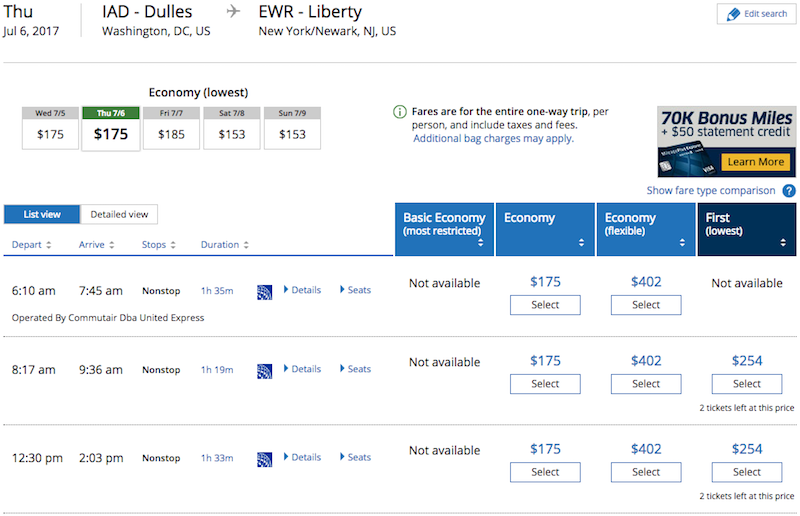Show Seats for the 8:17 am flight
Viewport: 800px width, 516px height.
pyautogui.click(x=356, y=369)
